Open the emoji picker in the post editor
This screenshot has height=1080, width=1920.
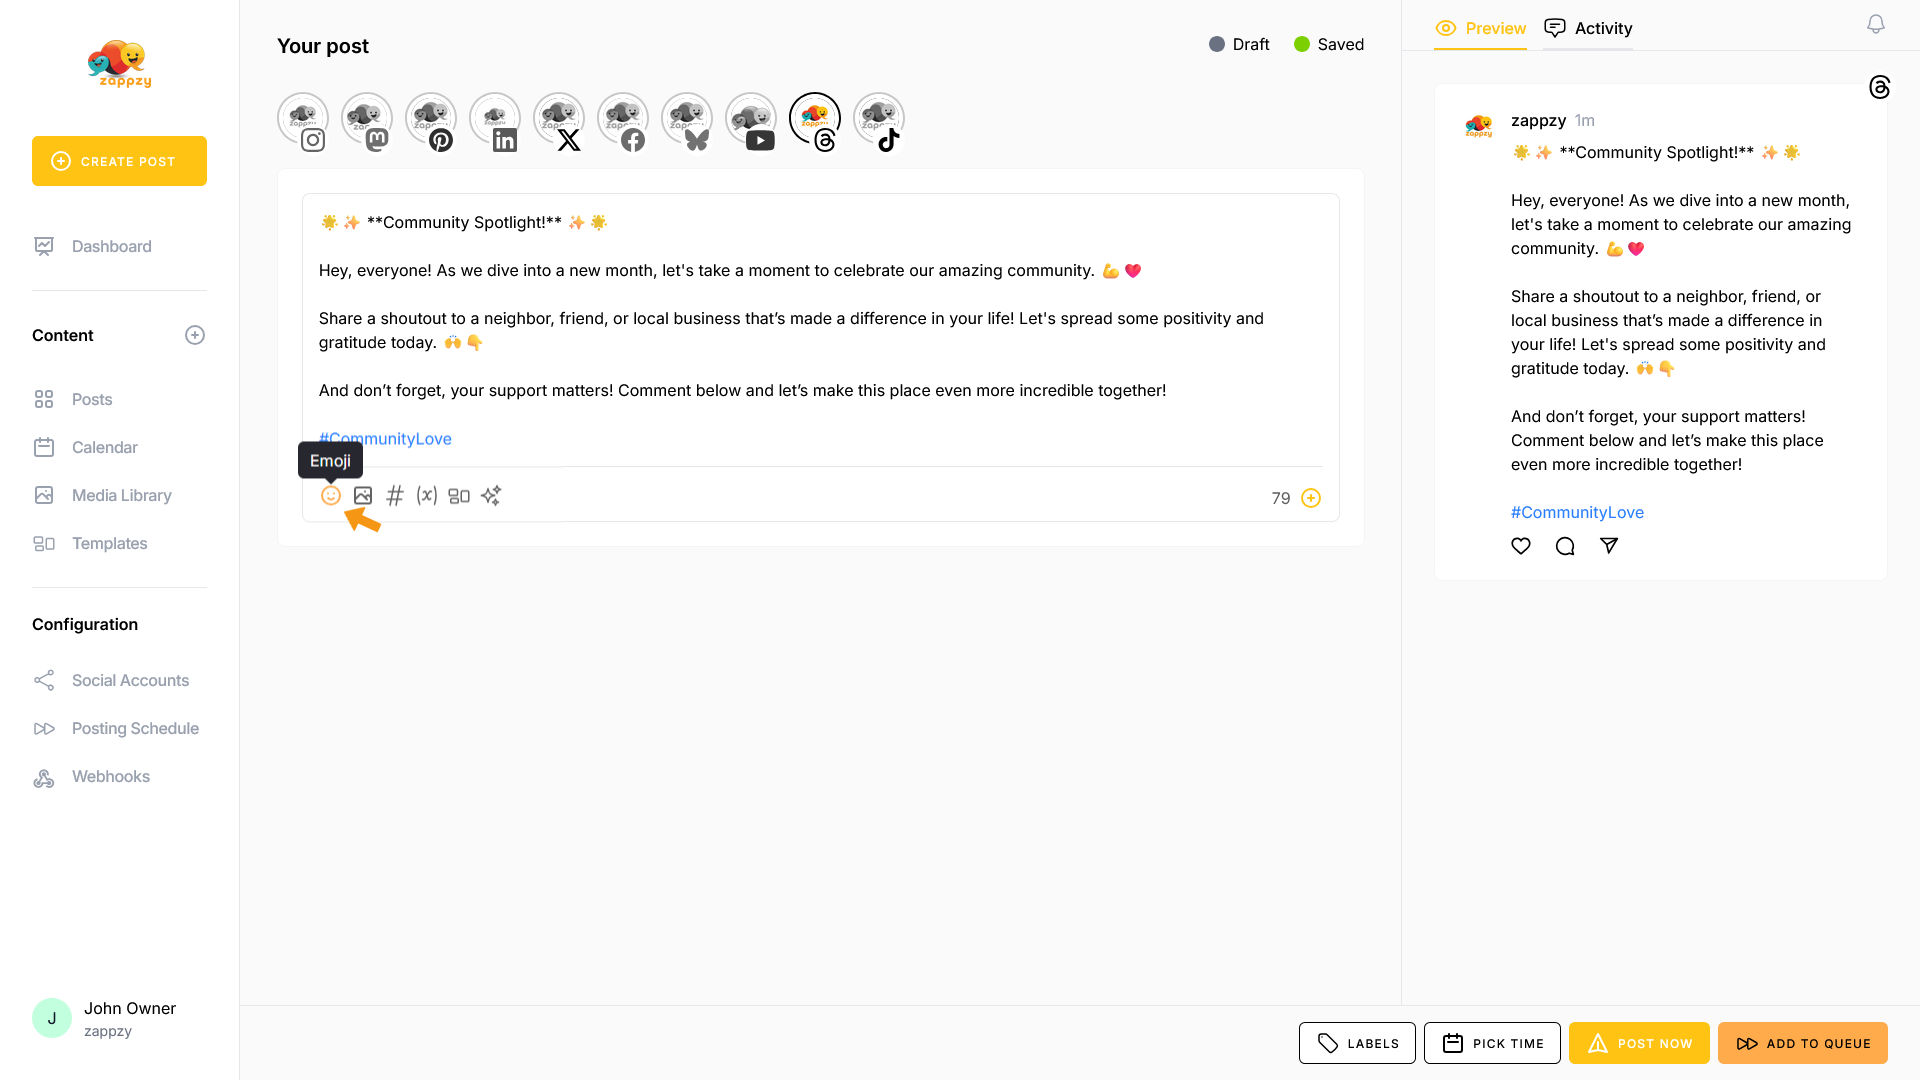(x=330, y=496)
